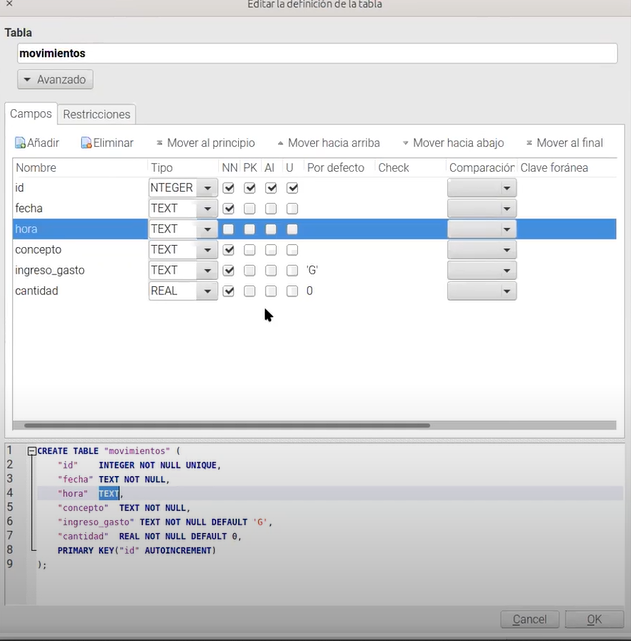Click Mover al principio
This screenshot has height=641, width=631.
point(206,143)
